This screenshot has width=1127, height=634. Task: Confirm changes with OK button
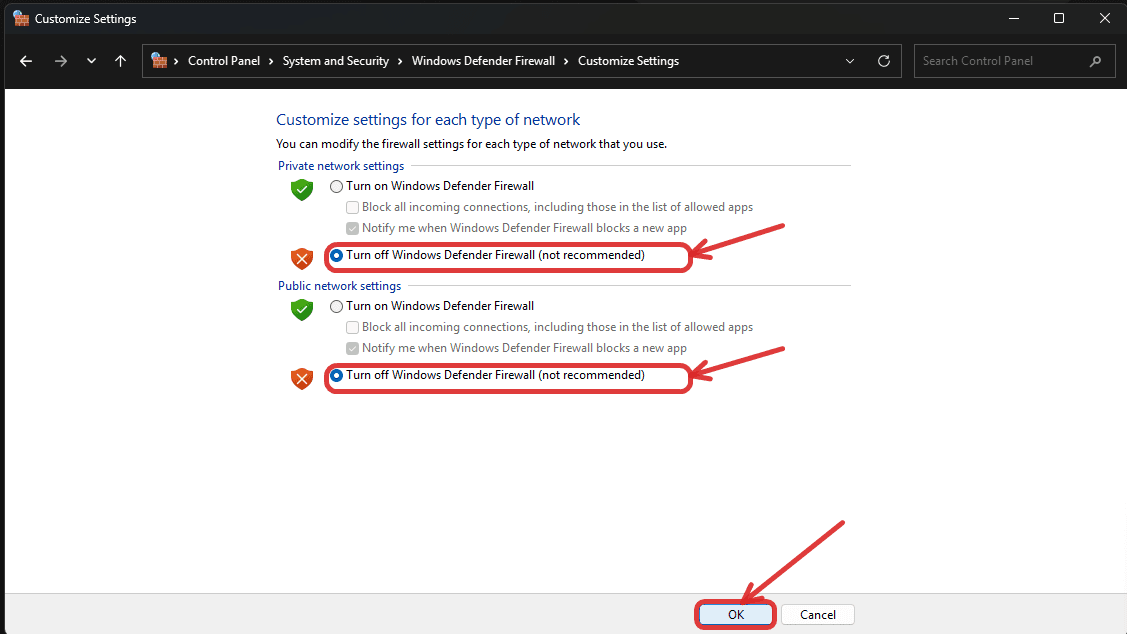click(735, 615)
